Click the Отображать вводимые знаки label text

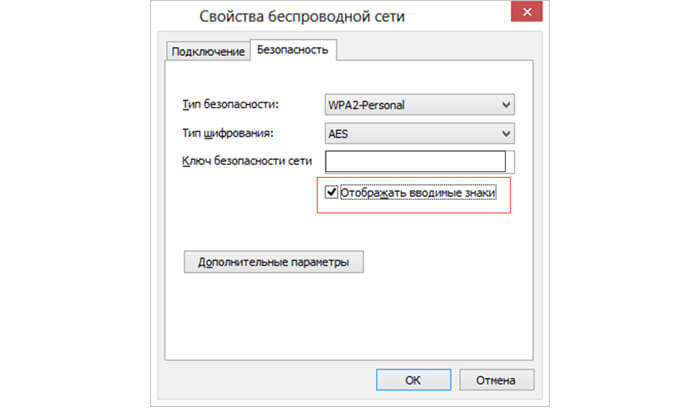[x=418, y=193]
